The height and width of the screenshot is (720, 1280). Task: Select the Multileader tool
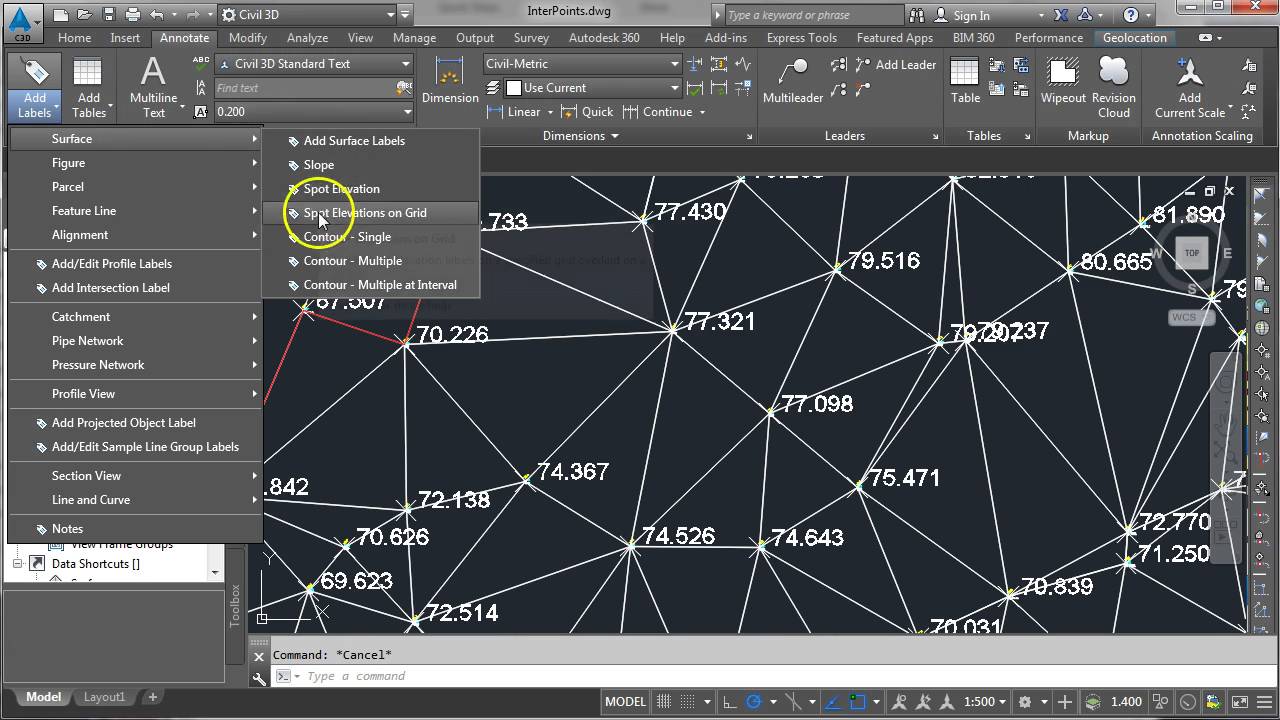click(x=793, y=80)
